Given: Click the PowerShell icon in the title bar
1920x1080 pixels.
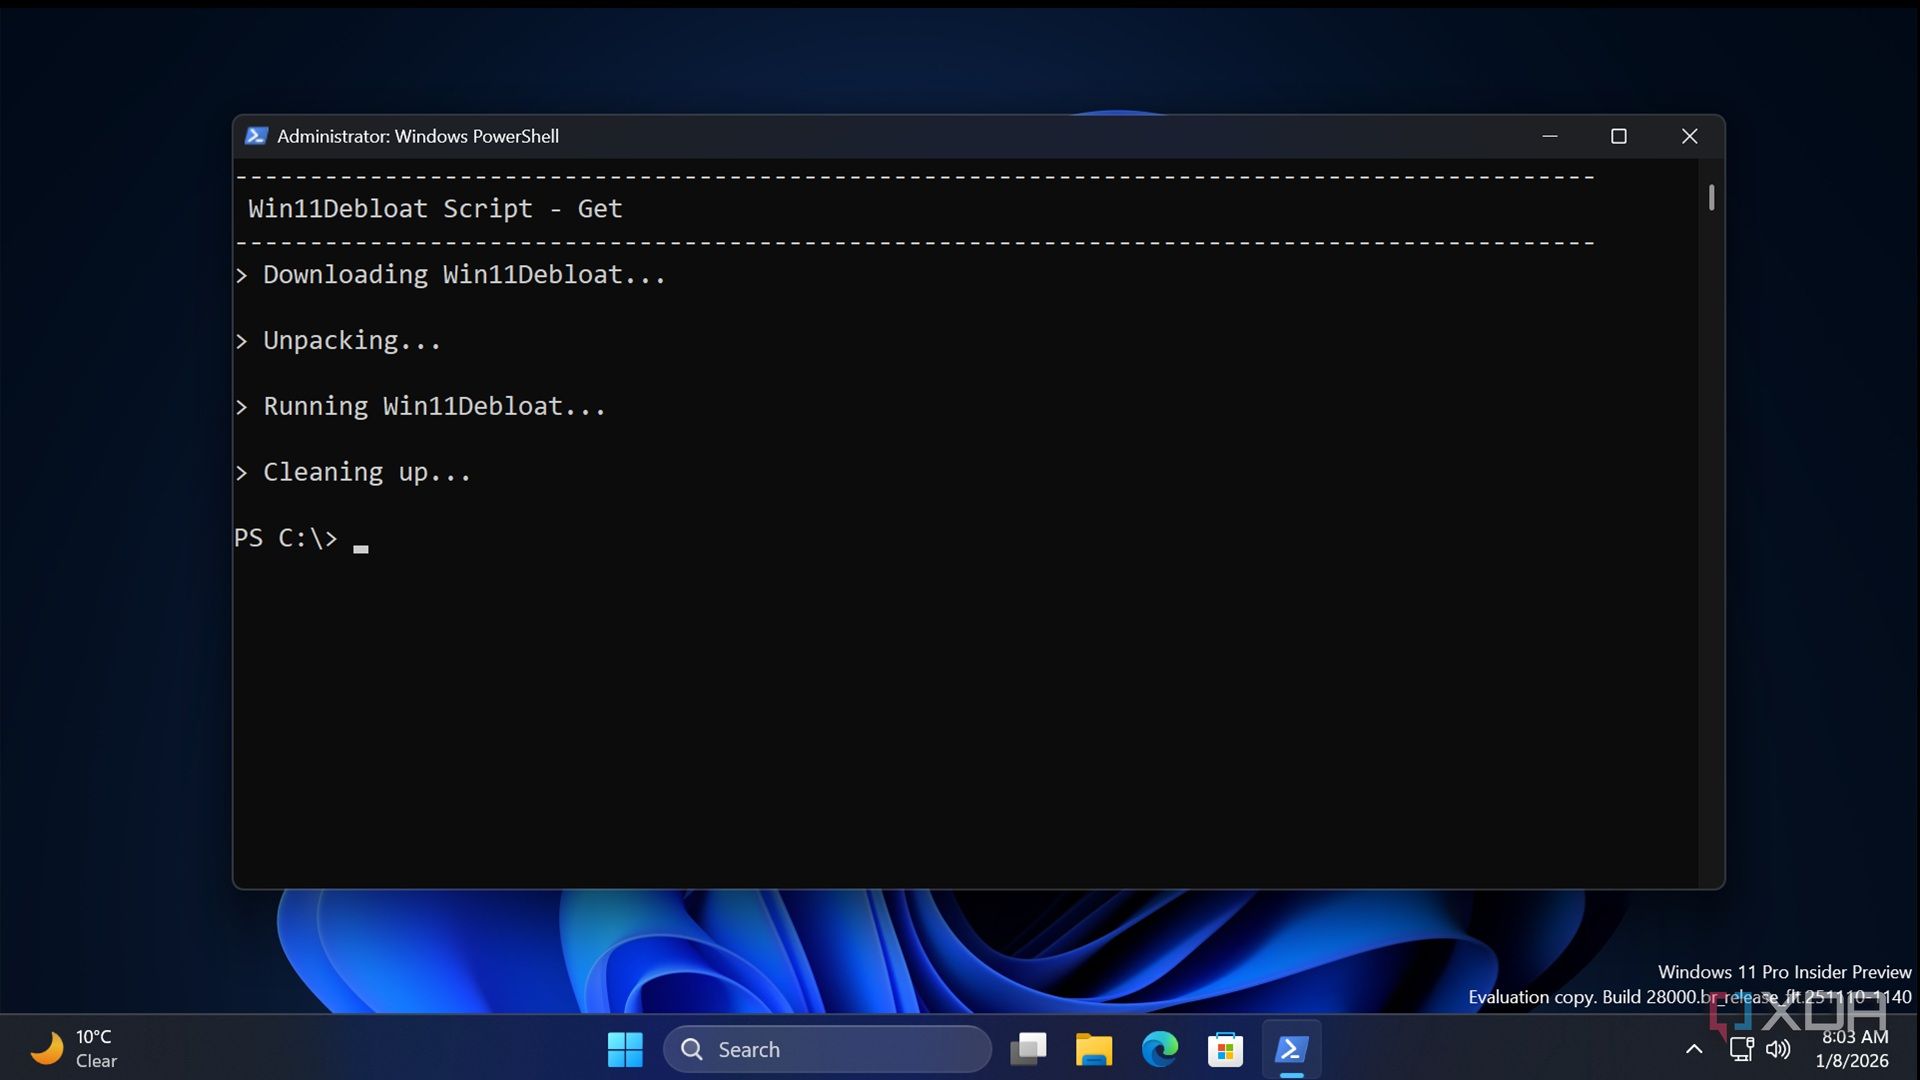Looking at the screenshot, I should click(256, 136).
